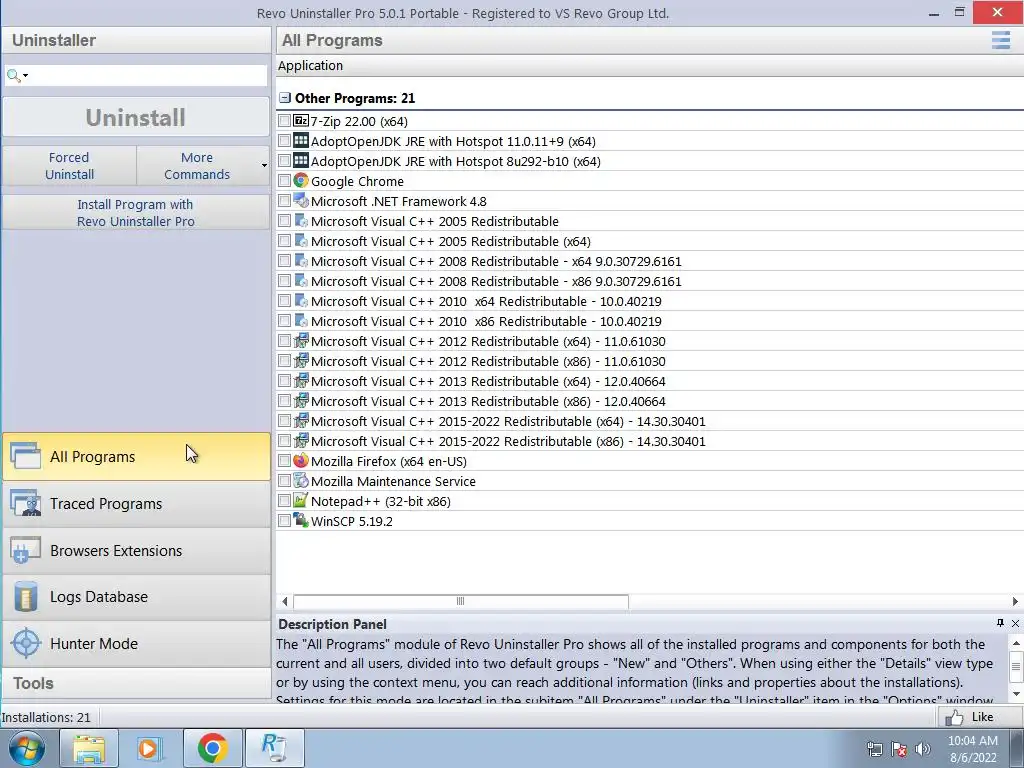Screen dimensions: 1024x768
Task: Click the Like button label
Action: (x=982, y=717)
